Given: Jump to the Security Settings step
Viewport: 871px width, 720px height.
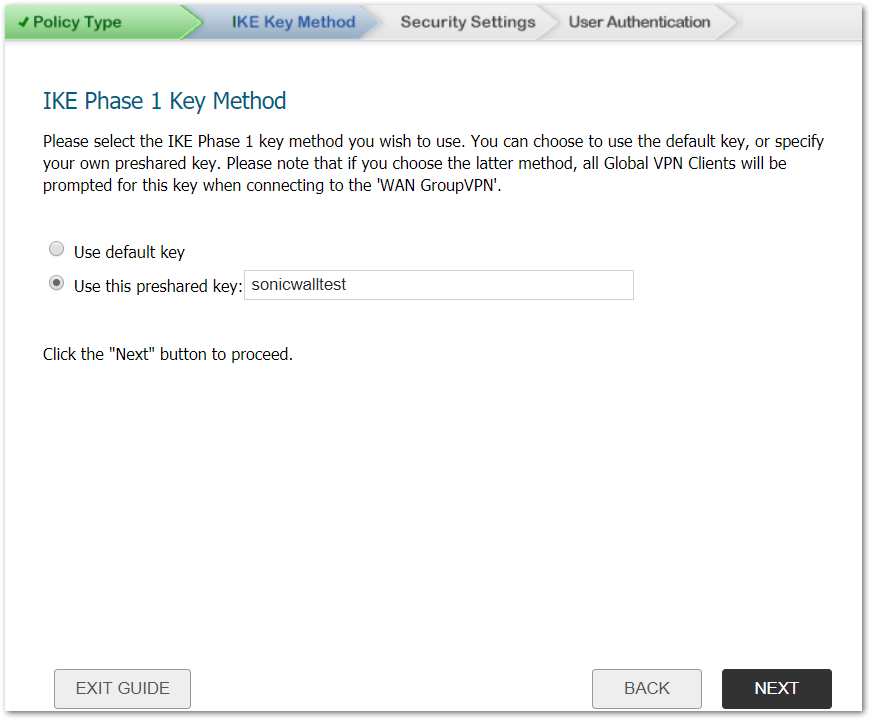Looking at the screenshot, I should pos(467,22).
